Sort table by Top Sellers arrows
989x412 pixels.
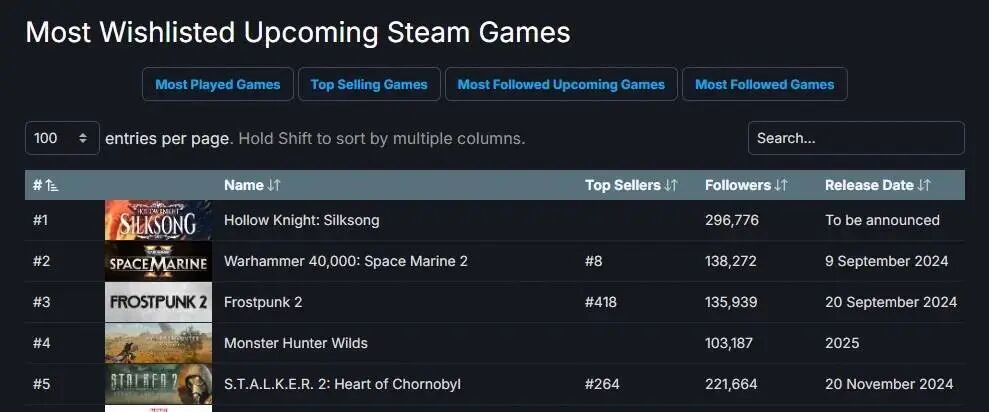pyautogui.click(x=671, y=185)
